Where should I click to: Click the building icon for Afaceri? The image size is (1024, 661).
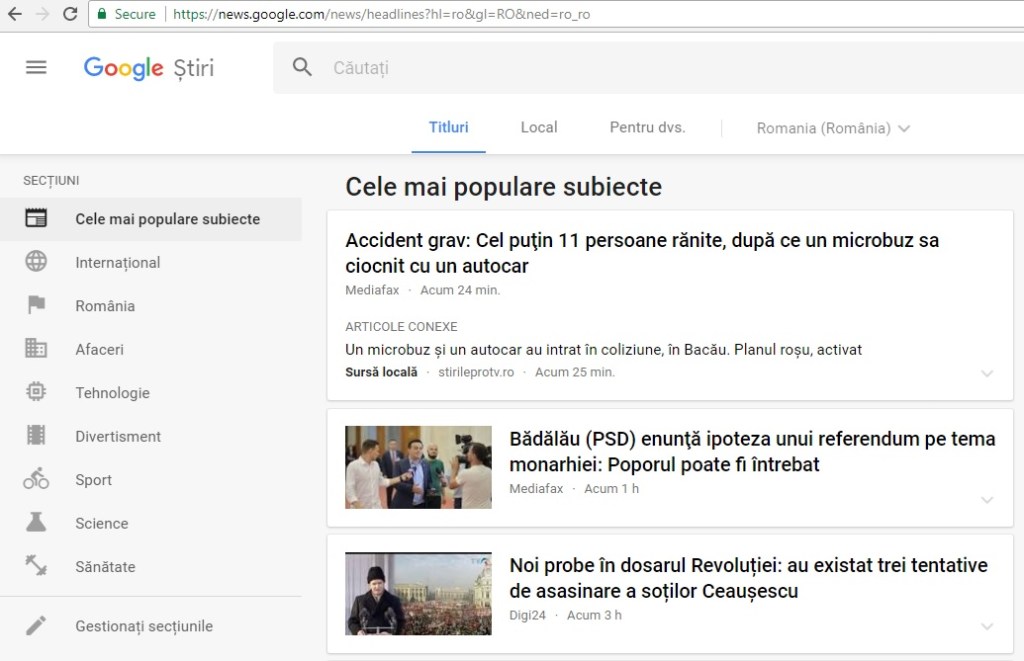(36, 349)
